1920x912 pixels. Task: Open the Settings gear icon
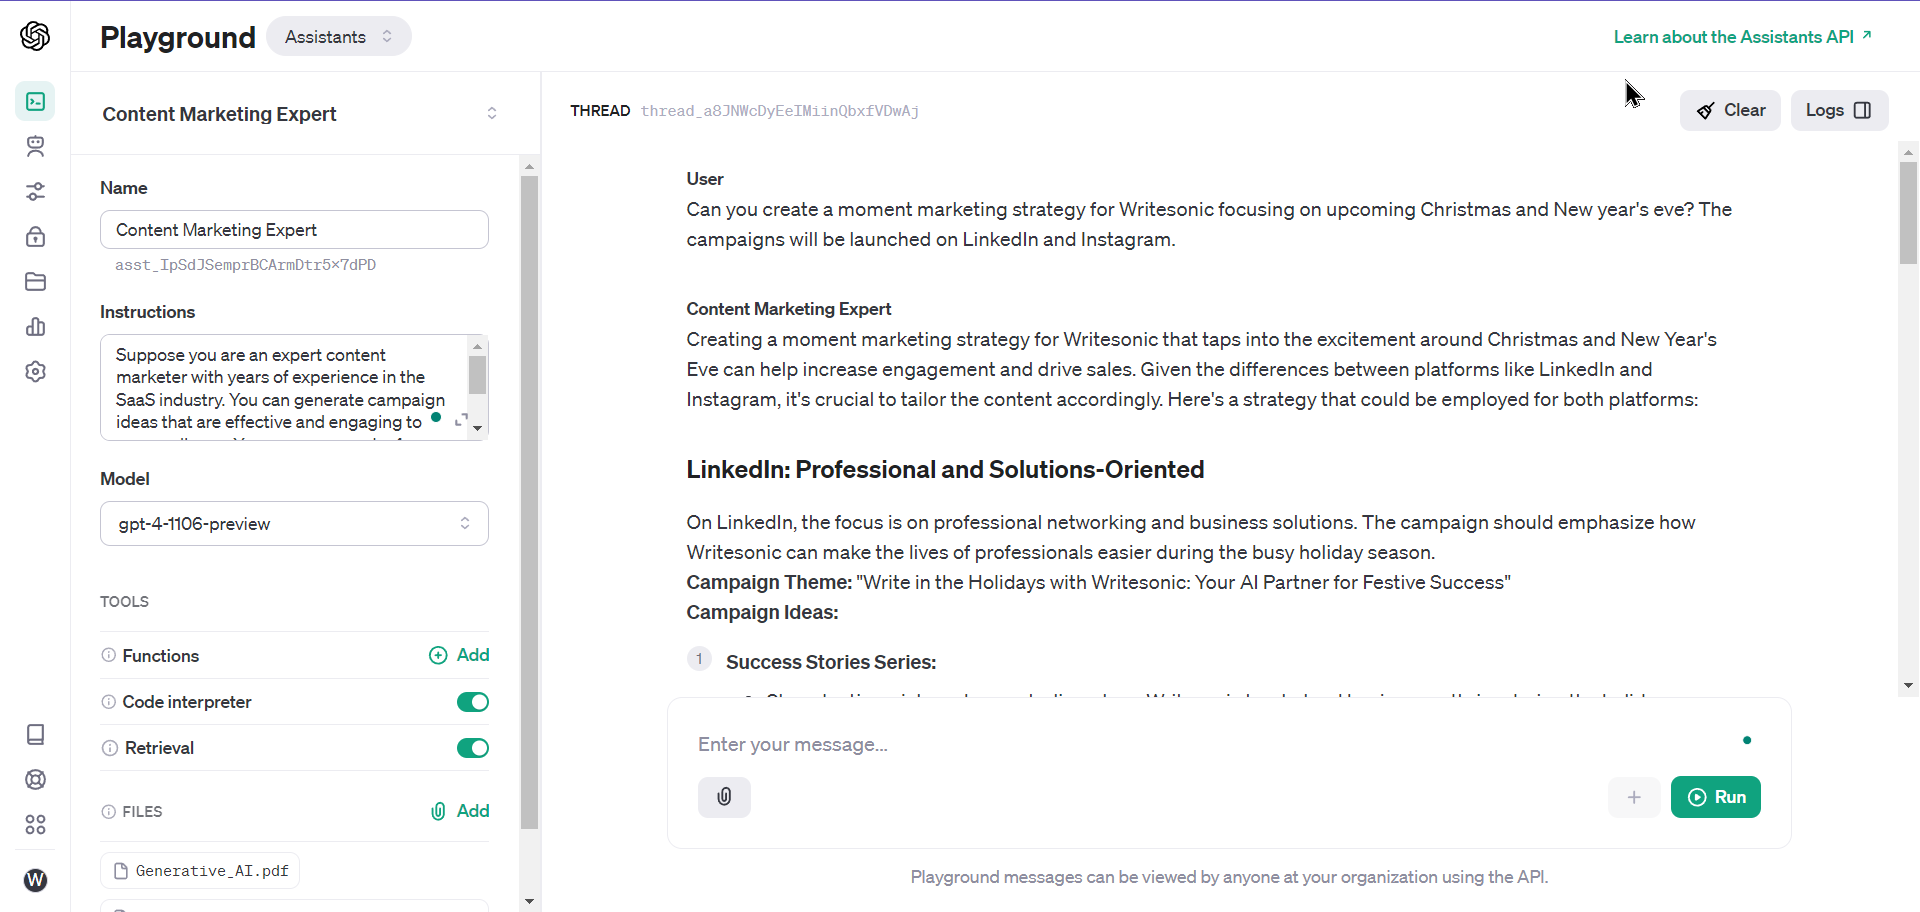coord(36,371)
